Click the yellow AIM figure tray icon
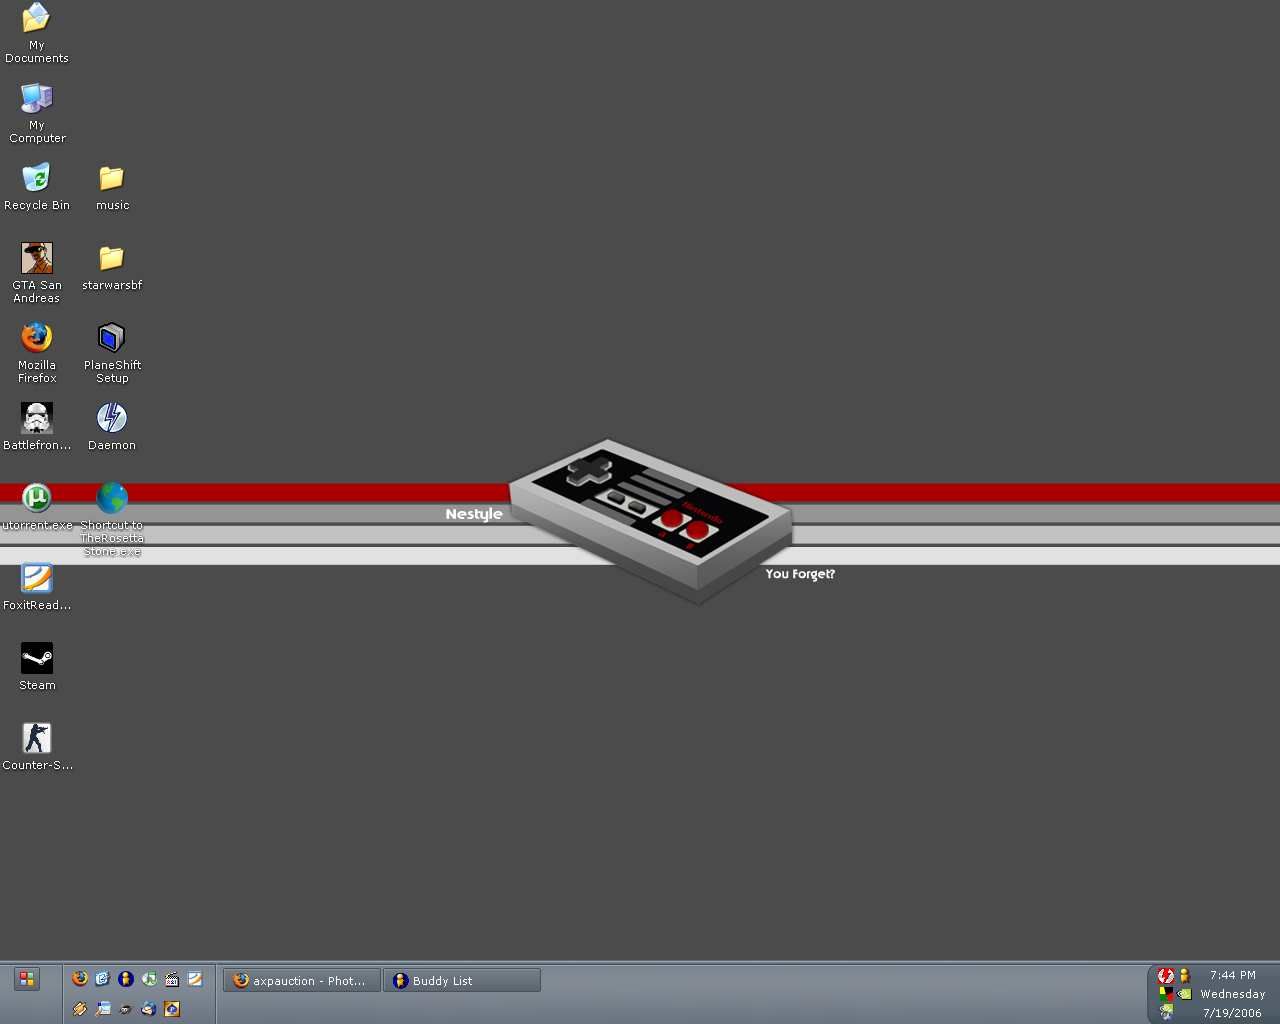1280x1024 pixels. pyautogui.click(x=1185, y=975)
